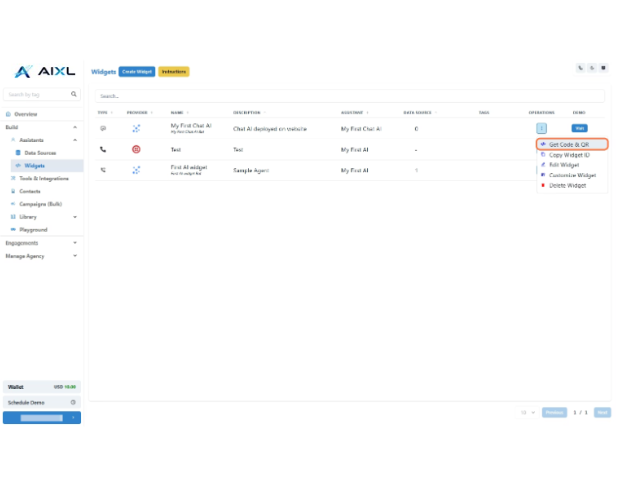Click the phone icon in top-right toolbar
This screenshot has width=627, height=489.
pyautogui.click(x=581, y=68)
